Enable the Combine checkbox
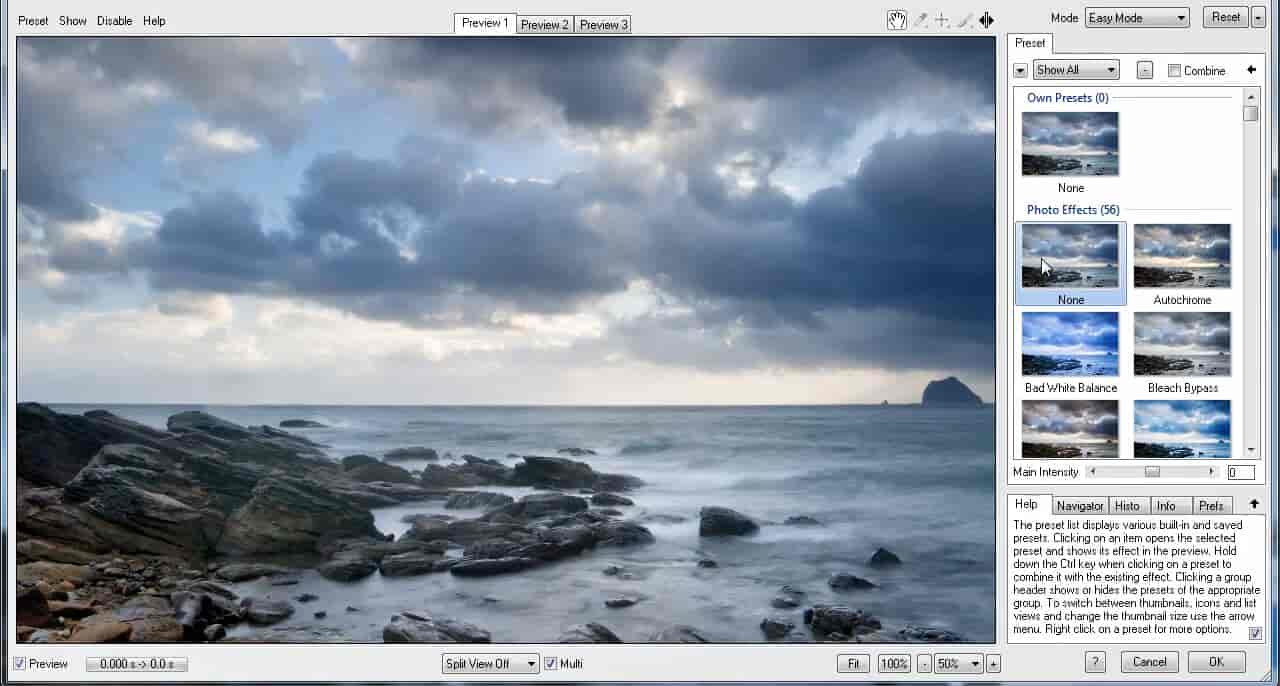 click(x=1174, y=71)
